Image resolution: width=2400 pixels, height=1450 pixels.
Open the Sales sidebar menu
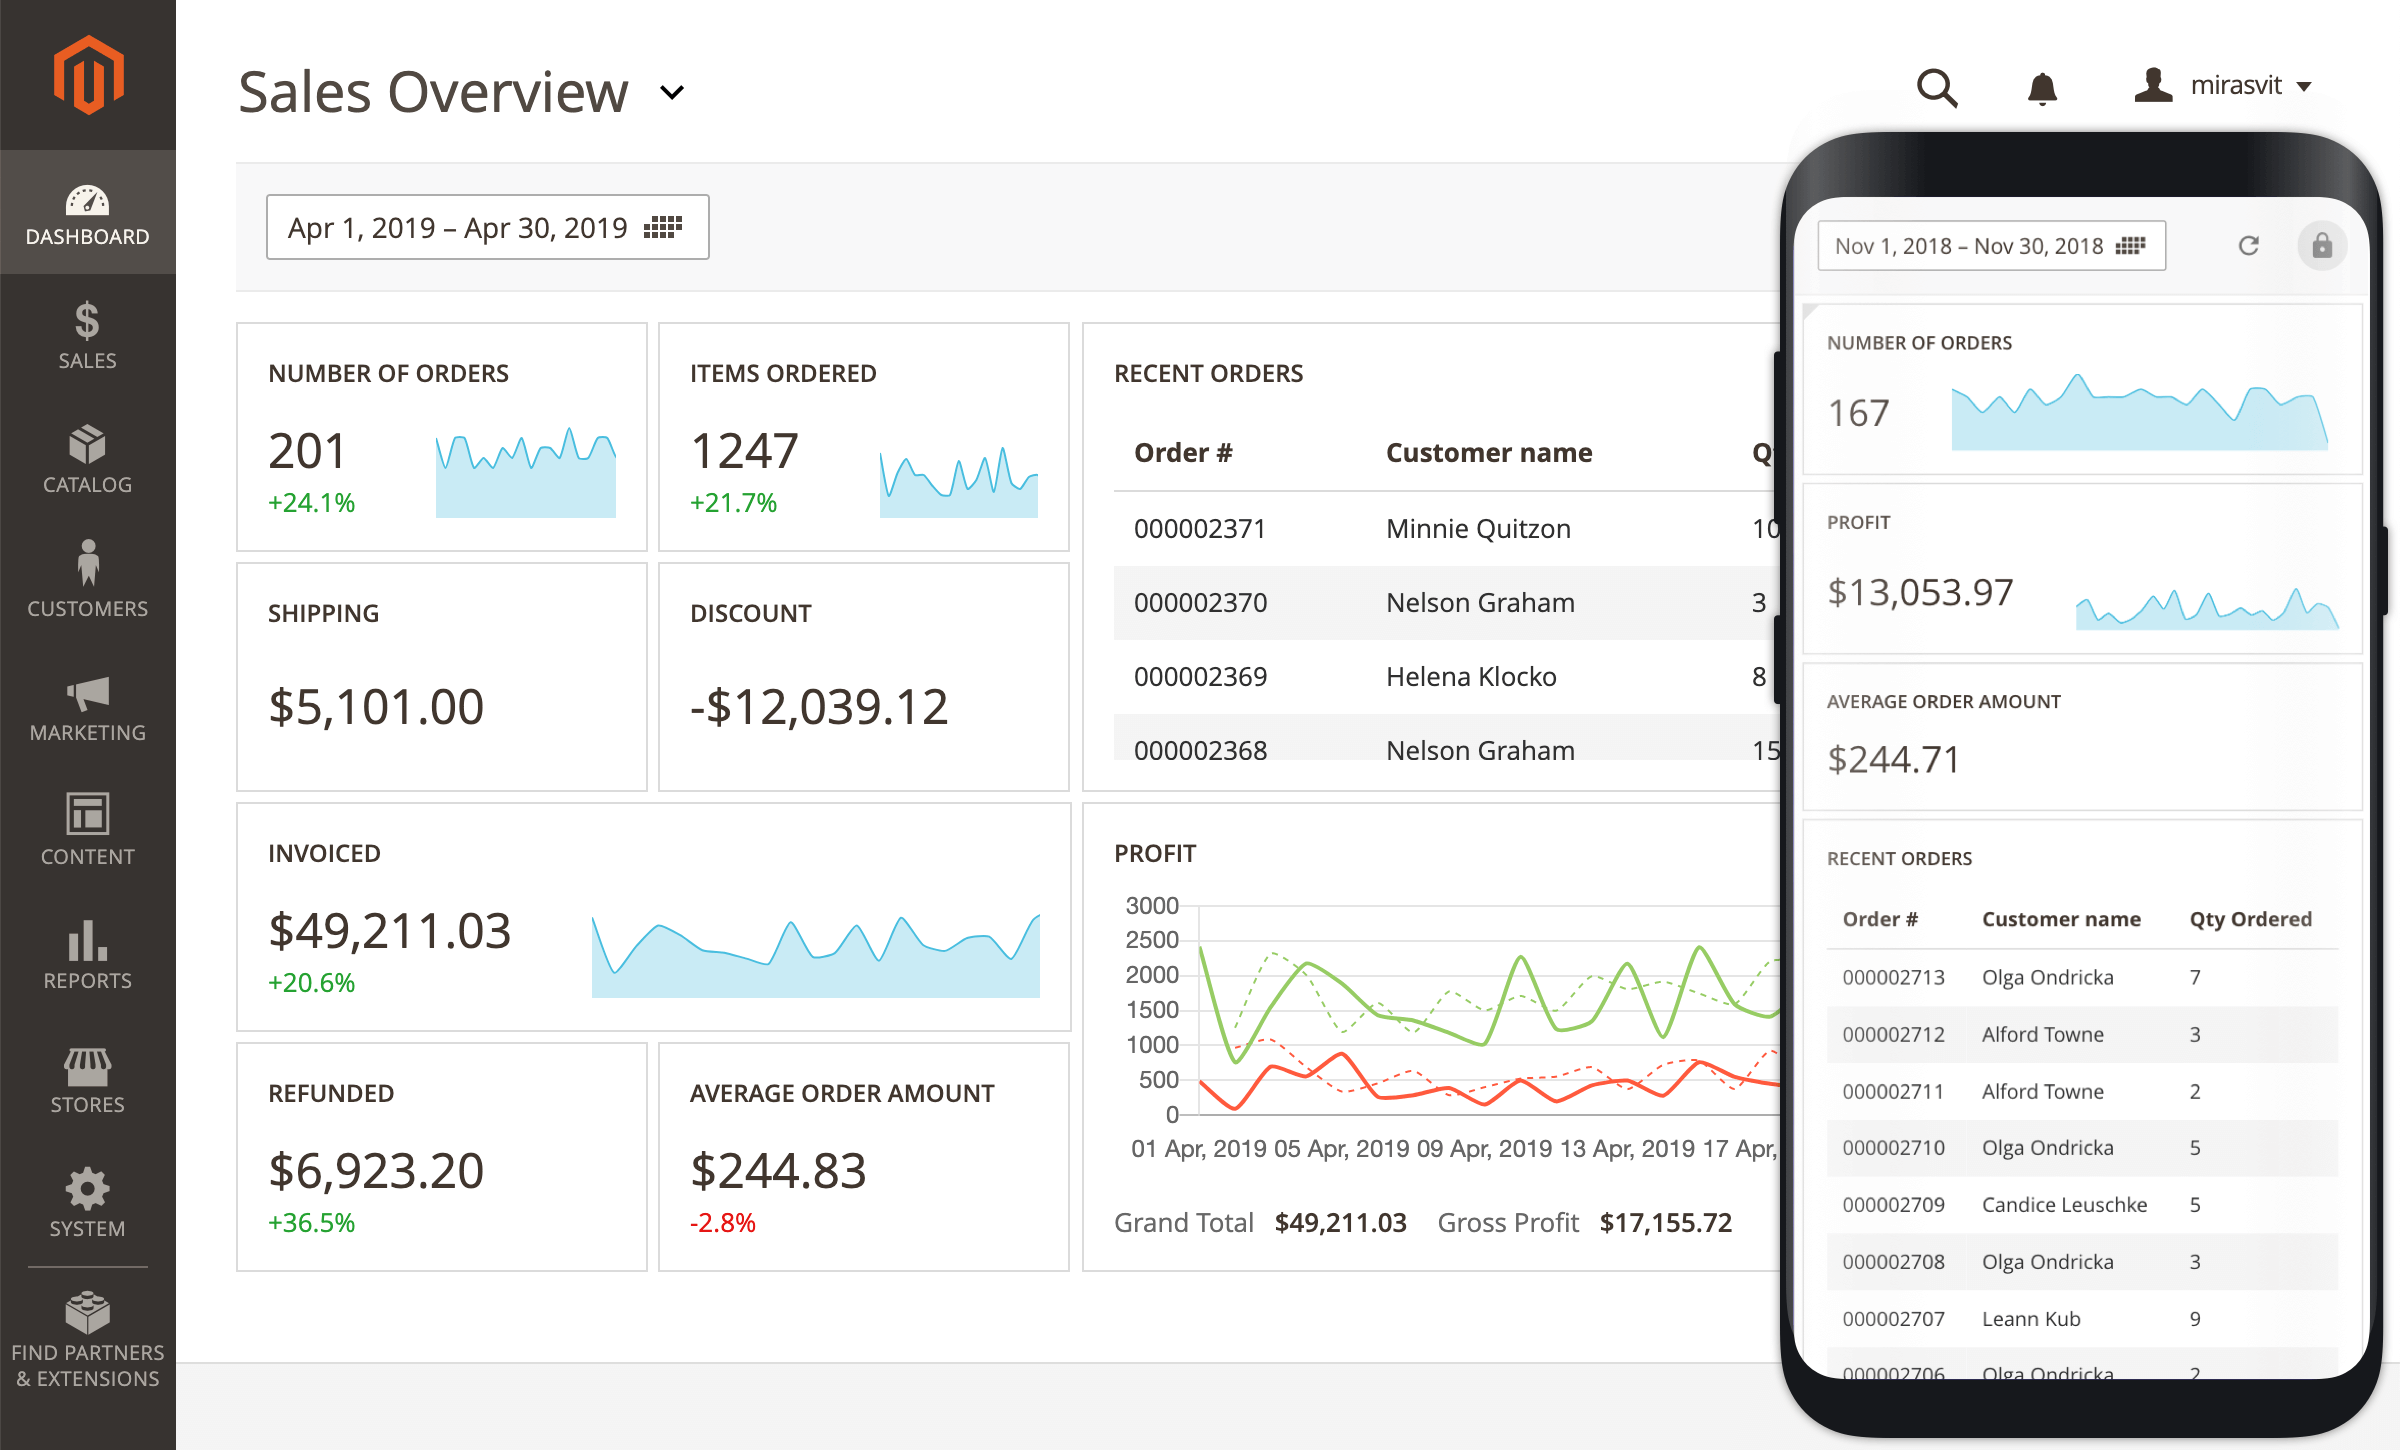tap(88, 336)
